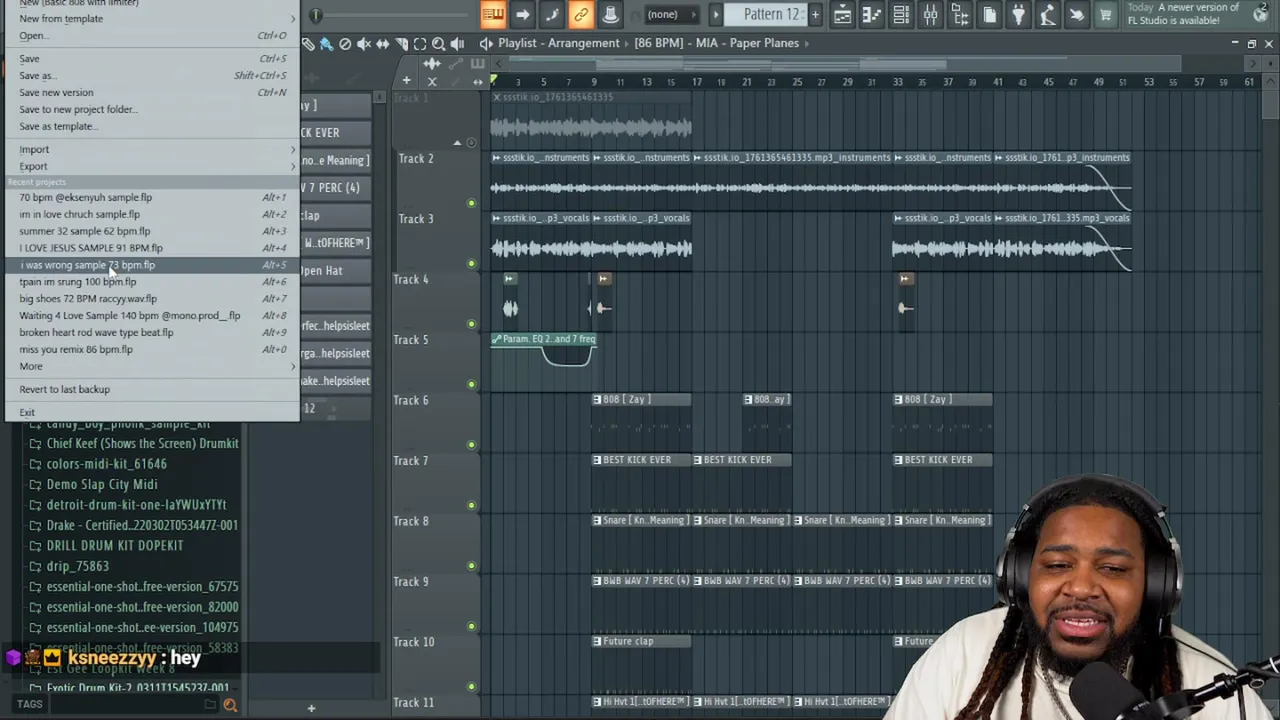
Task: Toggle the orange link multilink button
Action: click(x=580, y=14)
